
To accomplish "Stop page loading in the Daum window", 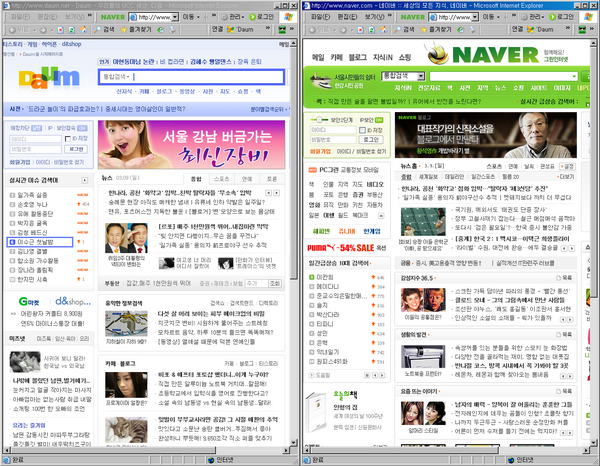I will [x=60, y=30].
